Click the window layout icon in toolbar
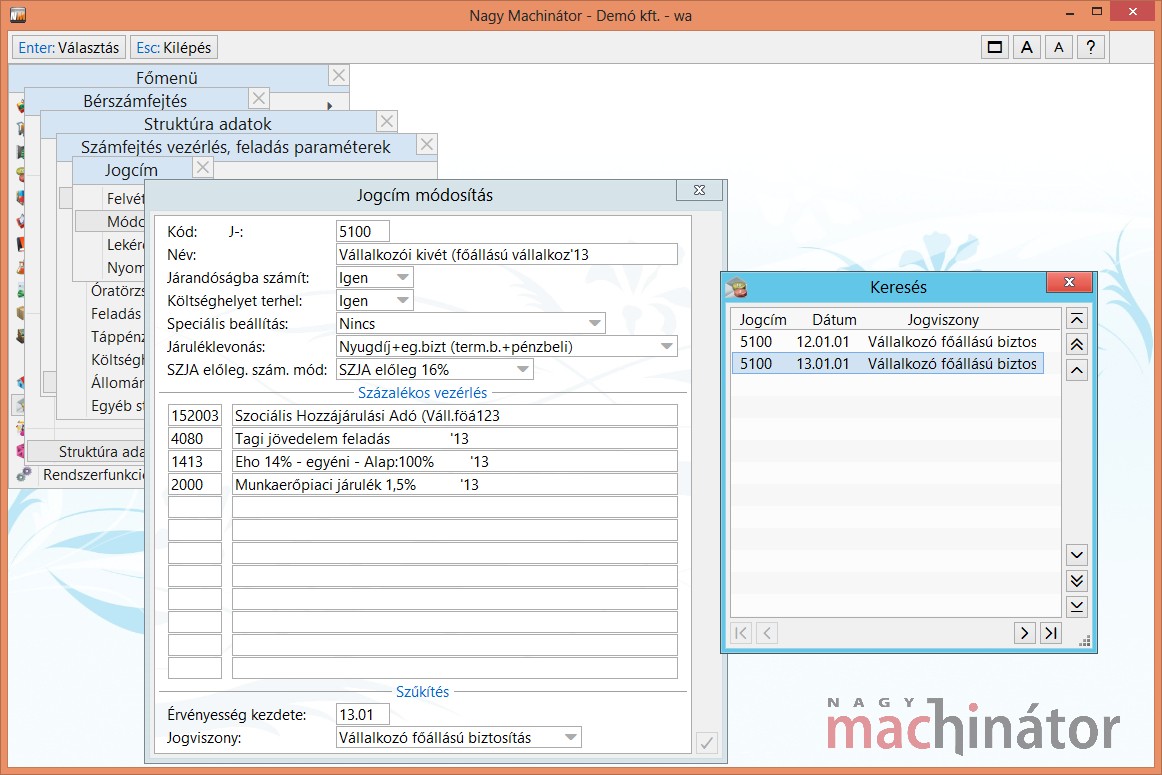1162x775 pixels. tap(995, 47)
